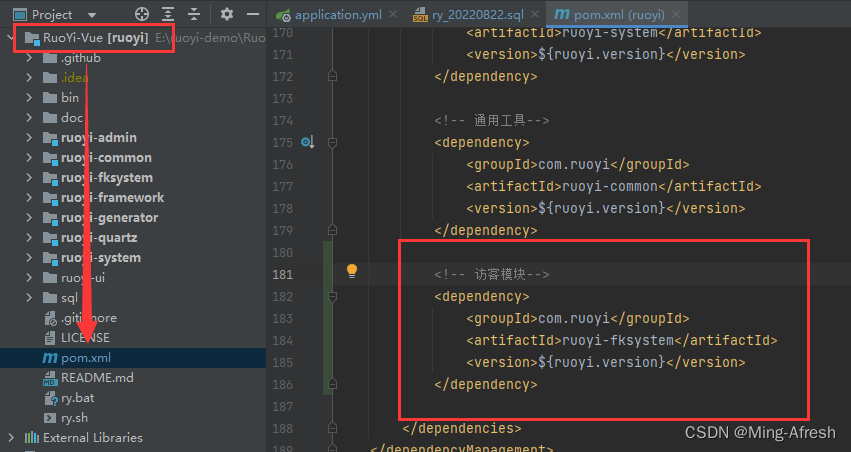
Task: Click the yellow lightbulb on line 181
Action: 352,271
